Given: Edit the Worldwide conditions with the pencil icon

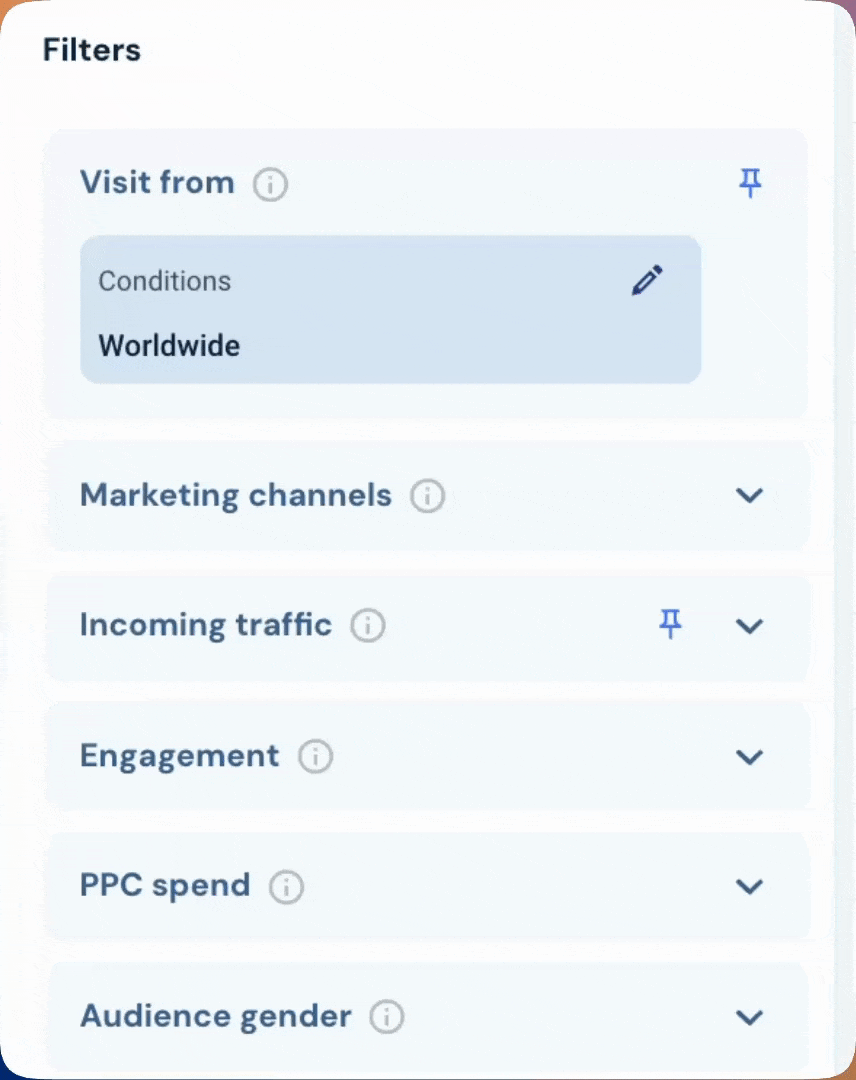Looking at the screenshot, I should pos(647,280).
